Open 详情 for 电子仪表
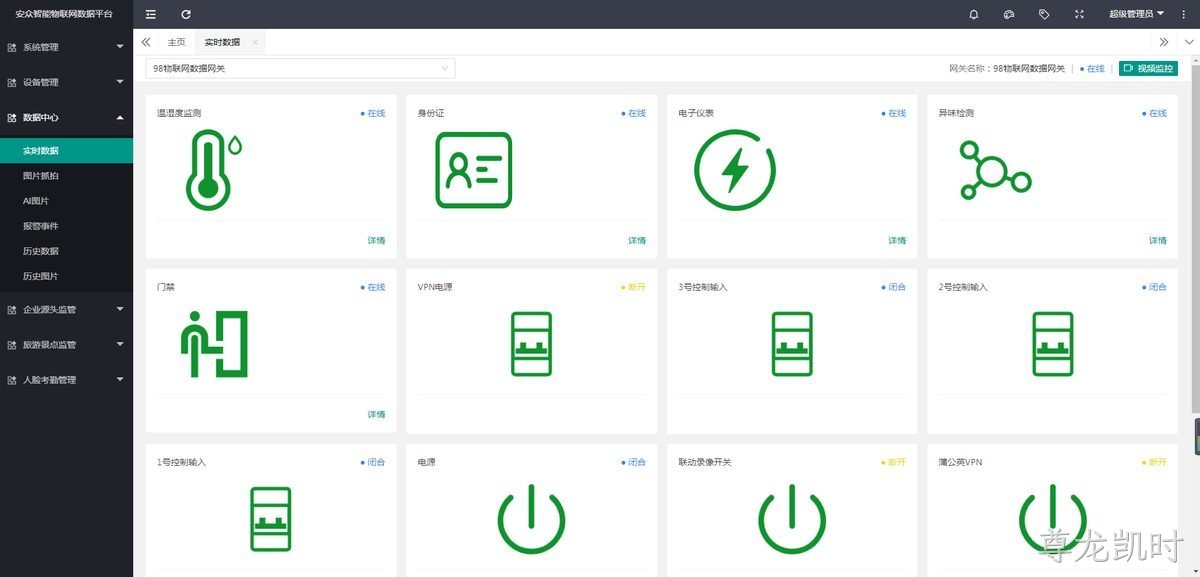 point(897,240)
